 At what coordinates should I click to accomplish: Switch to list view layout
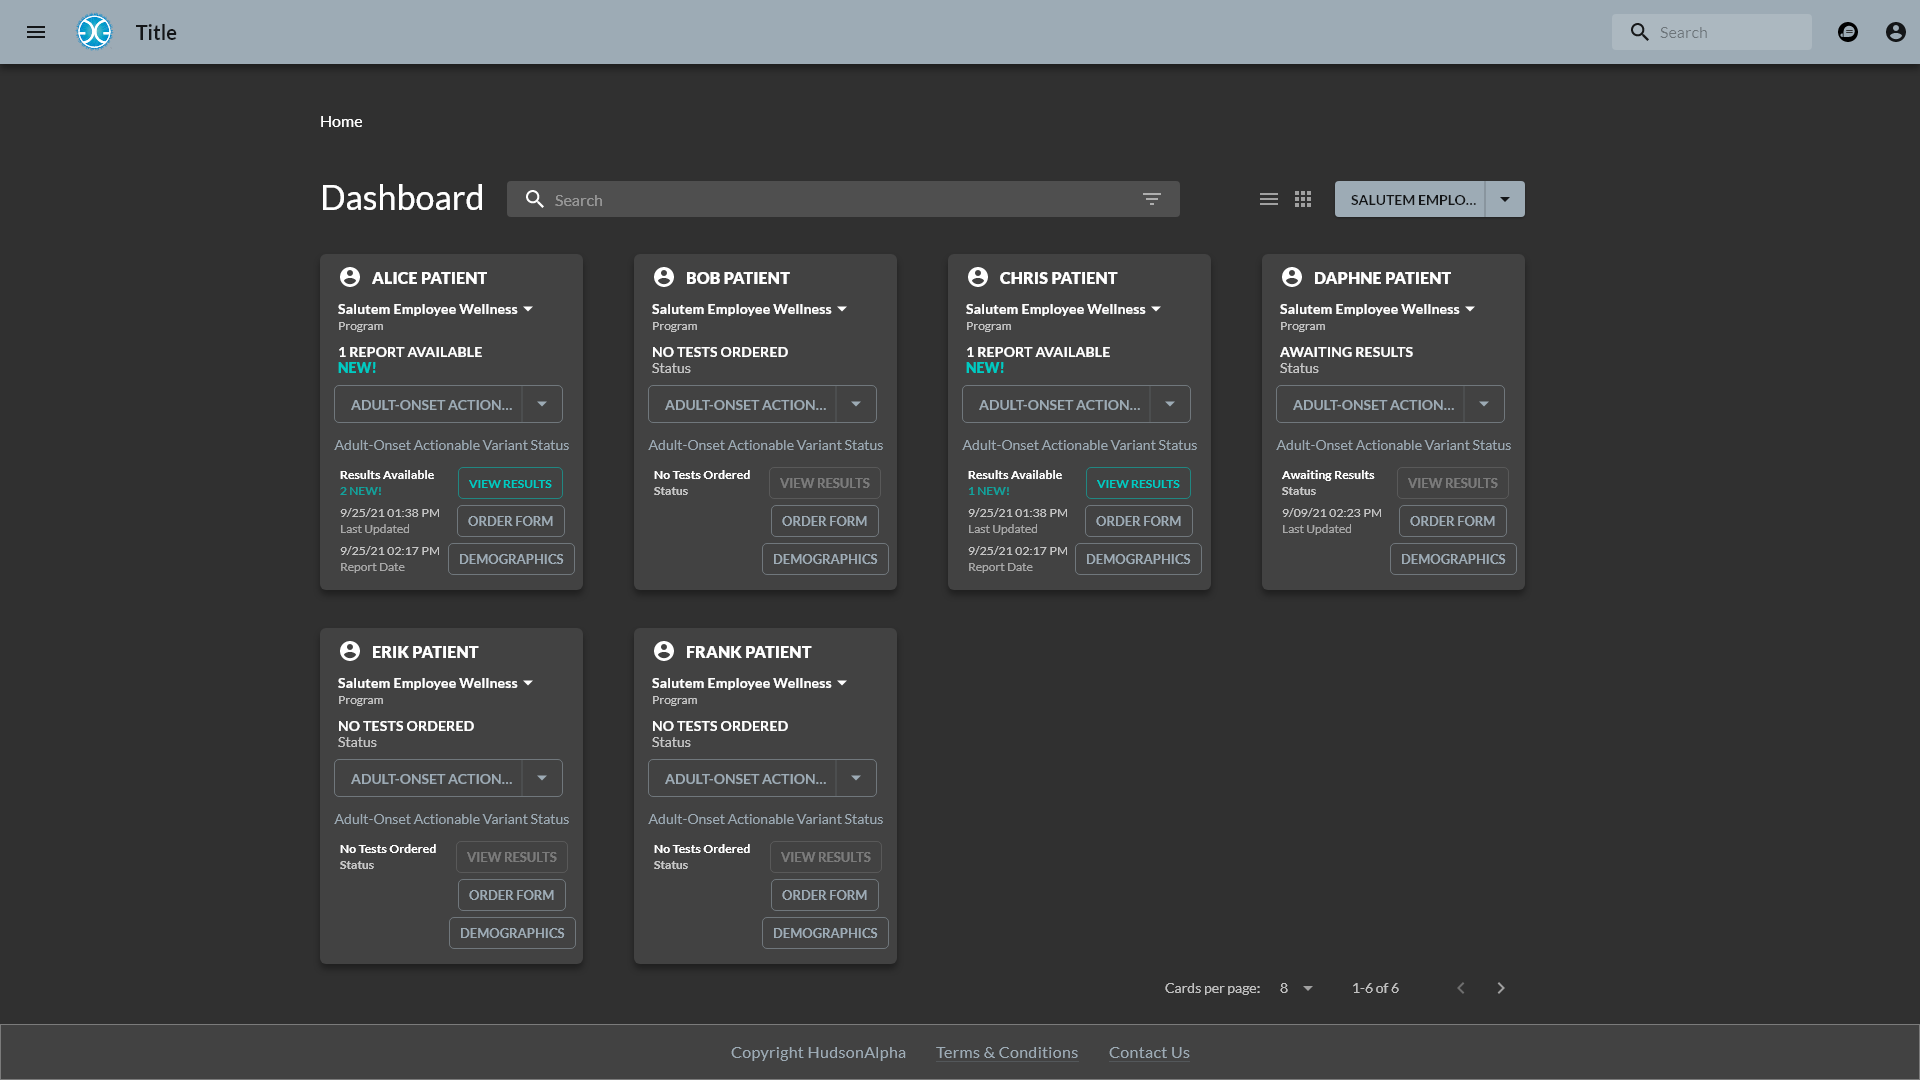(1269, 199)
